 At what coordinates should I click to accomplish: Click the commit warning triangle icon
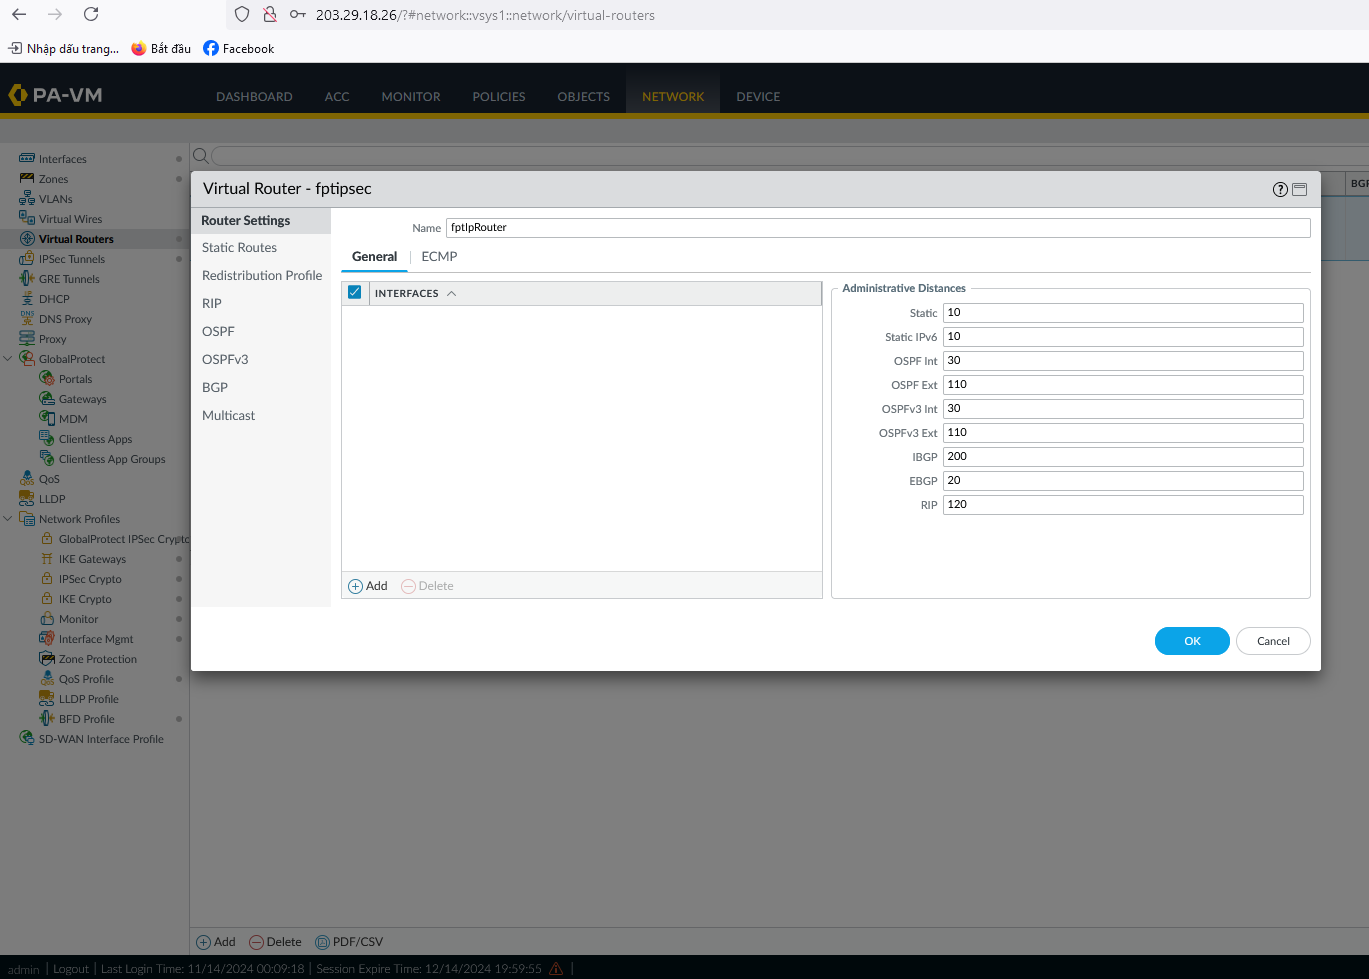[x=556, y=968]
